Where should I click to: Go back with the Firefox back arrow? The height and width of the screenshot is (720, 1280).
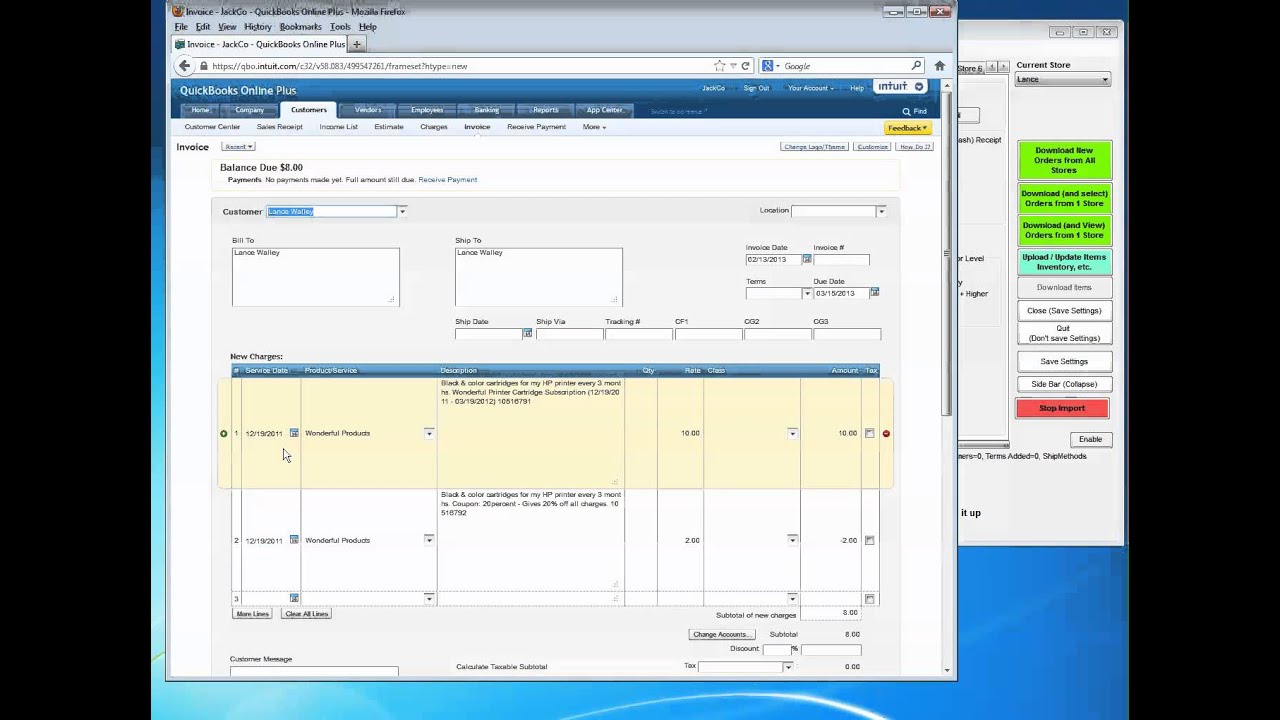point(184,66)
